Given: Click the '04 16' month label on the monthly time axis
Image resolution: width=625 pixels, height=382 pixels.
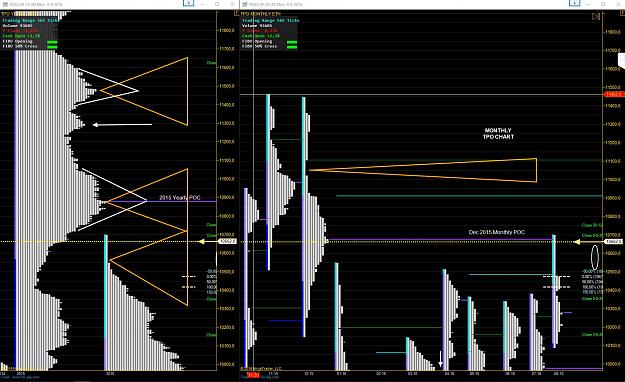Looking at the screenshot, I should click(x=450, y=374).
